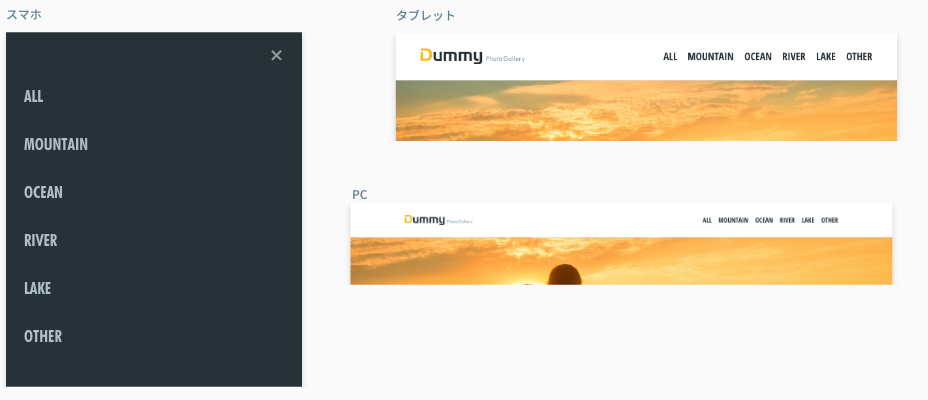Click the Dummy logo in PC header

tap(424, 220)
